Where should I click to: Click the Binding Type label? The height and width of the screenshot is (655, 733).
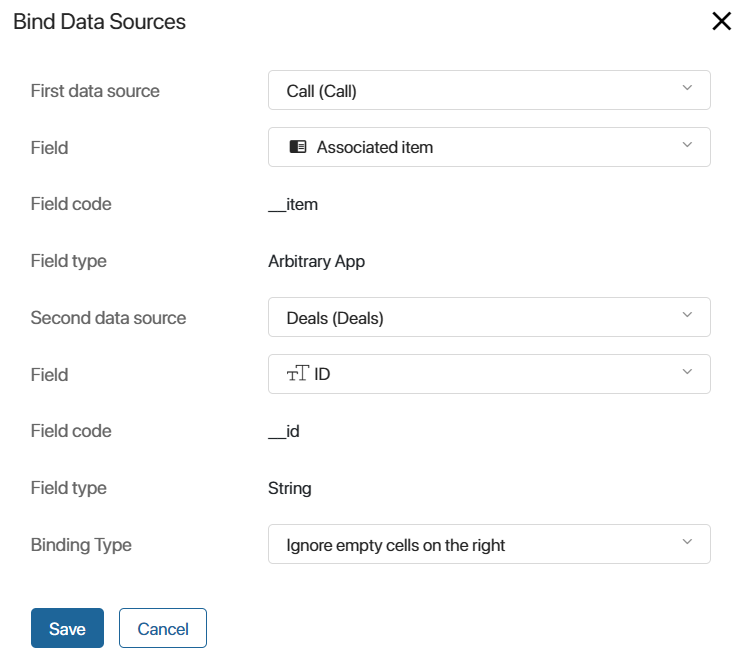coord(81,545)
